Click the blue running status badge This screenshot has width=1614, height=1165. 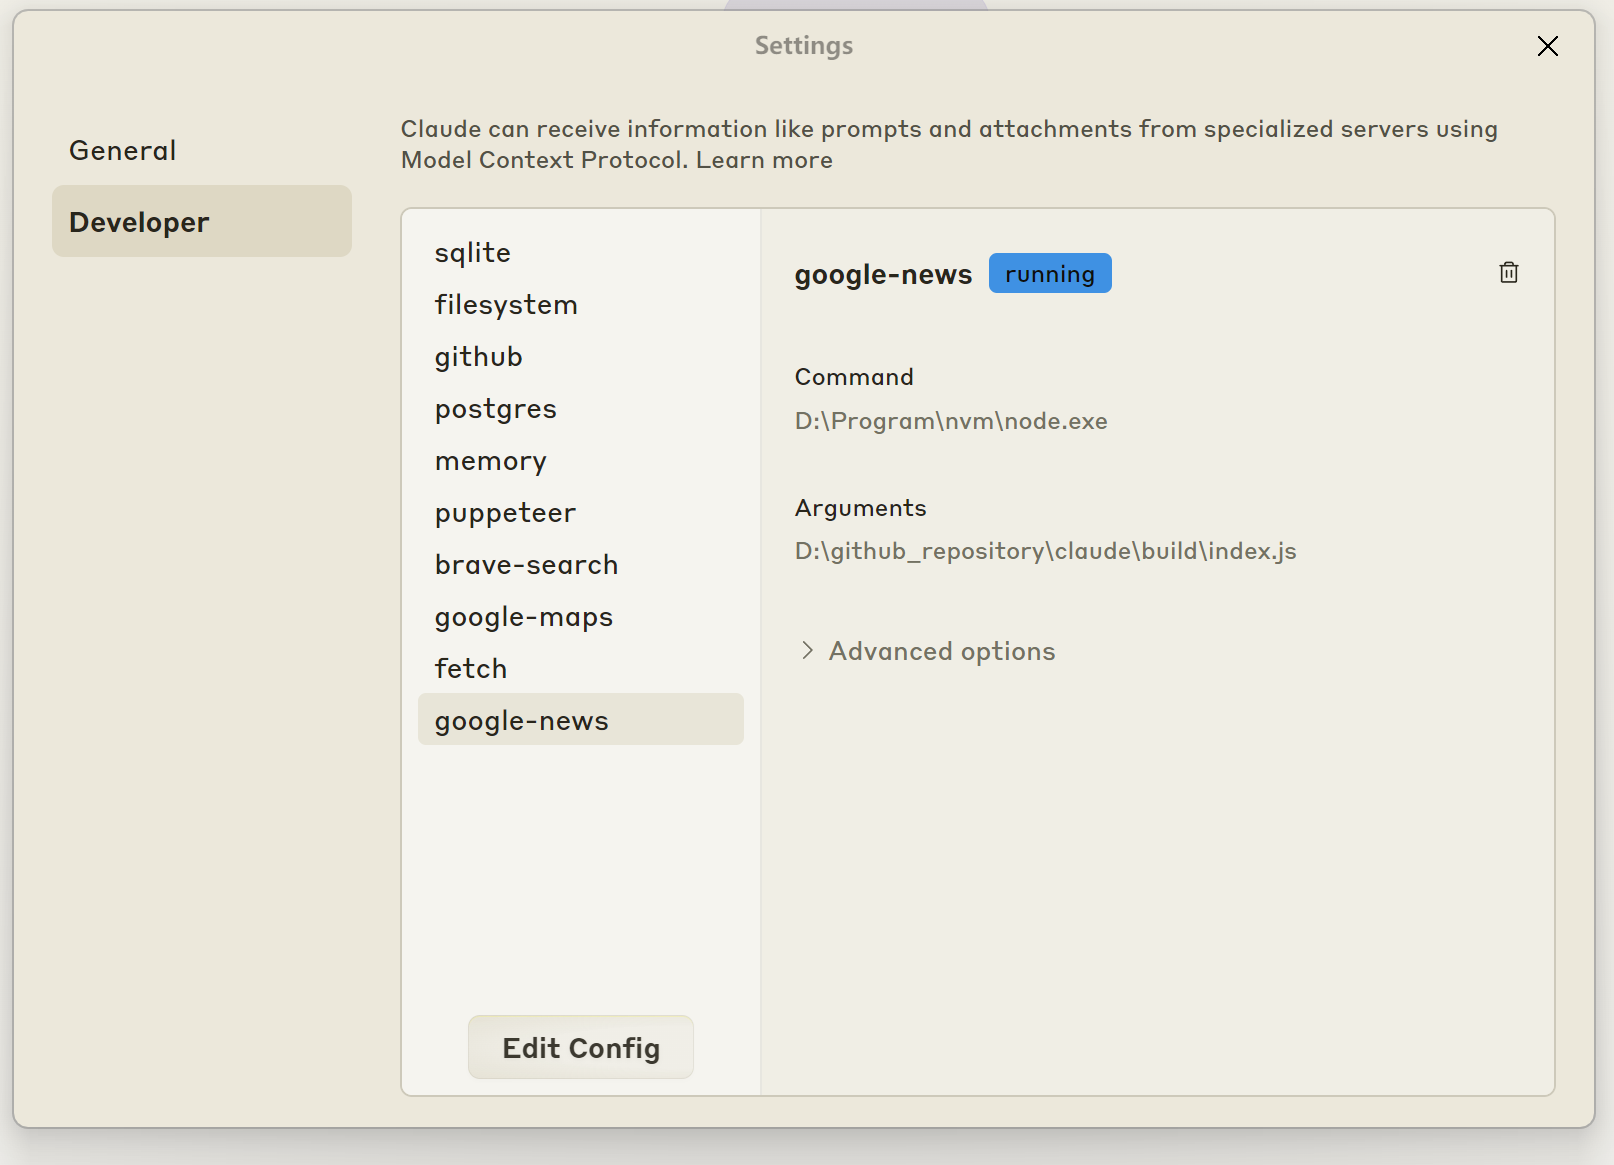click(1049, 273)
